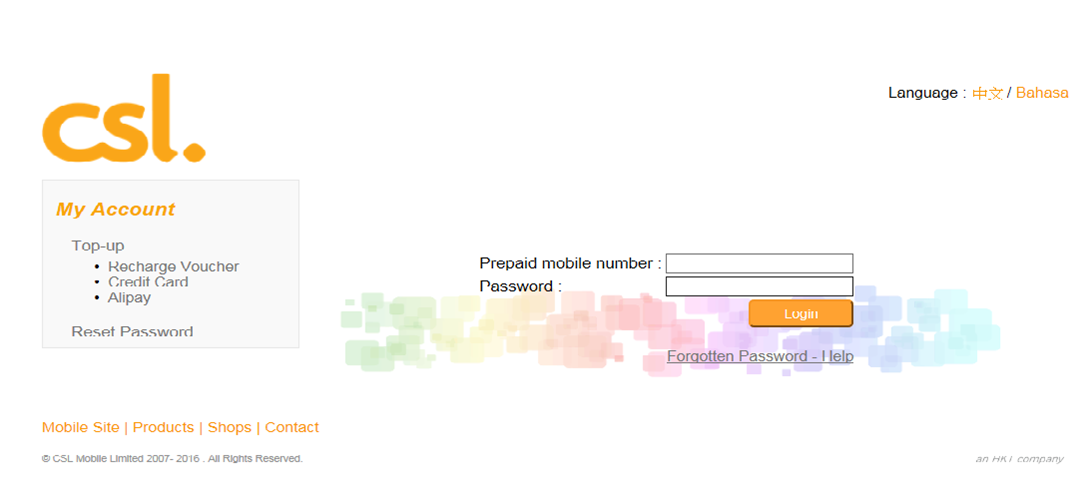This screenshot has width=1084, height=483.
Task: Open Reset Password in sidebar
Action: pos(132,332)
